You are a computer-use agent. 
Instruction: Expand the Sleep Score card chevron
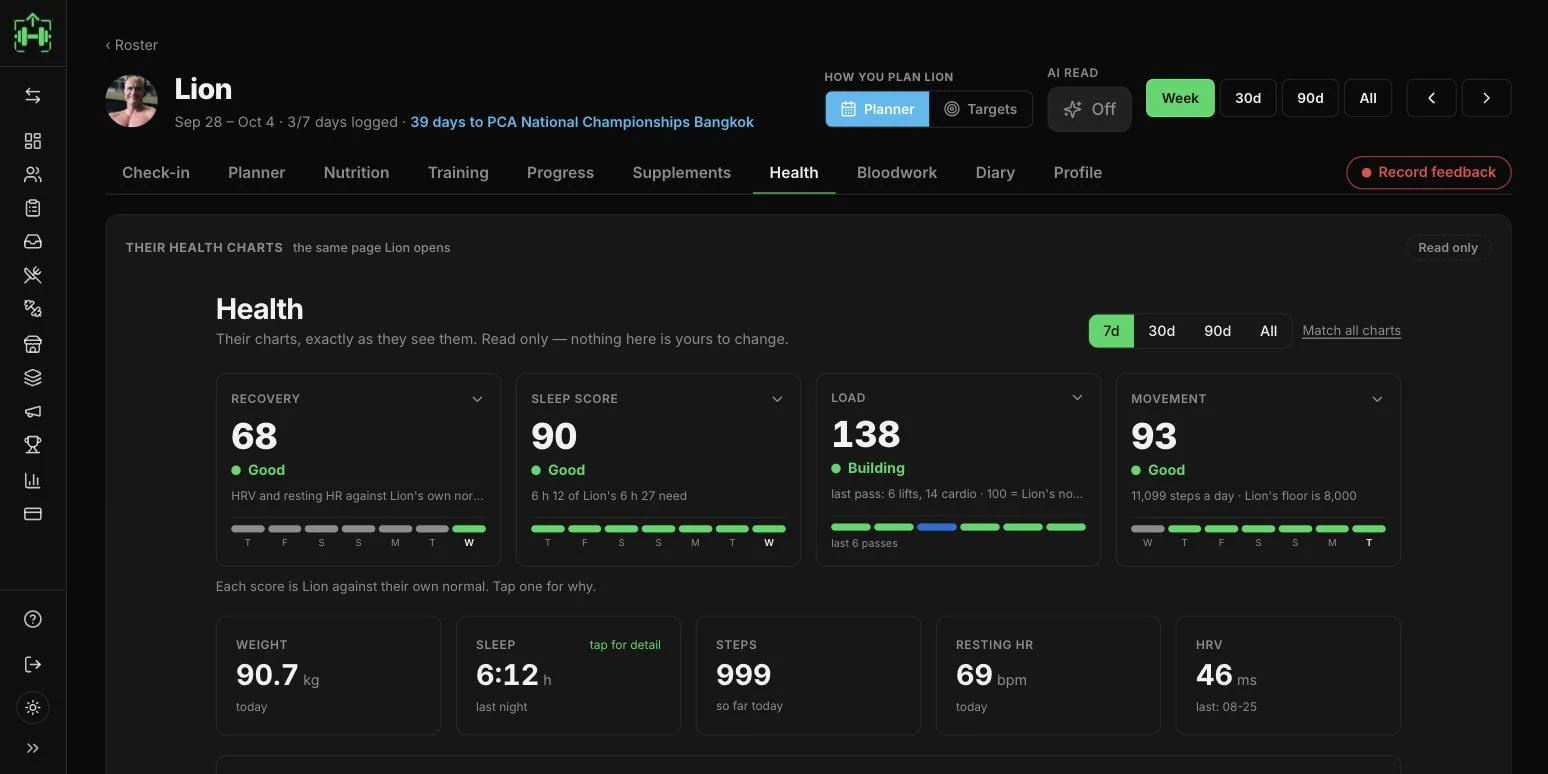(777, 399)
